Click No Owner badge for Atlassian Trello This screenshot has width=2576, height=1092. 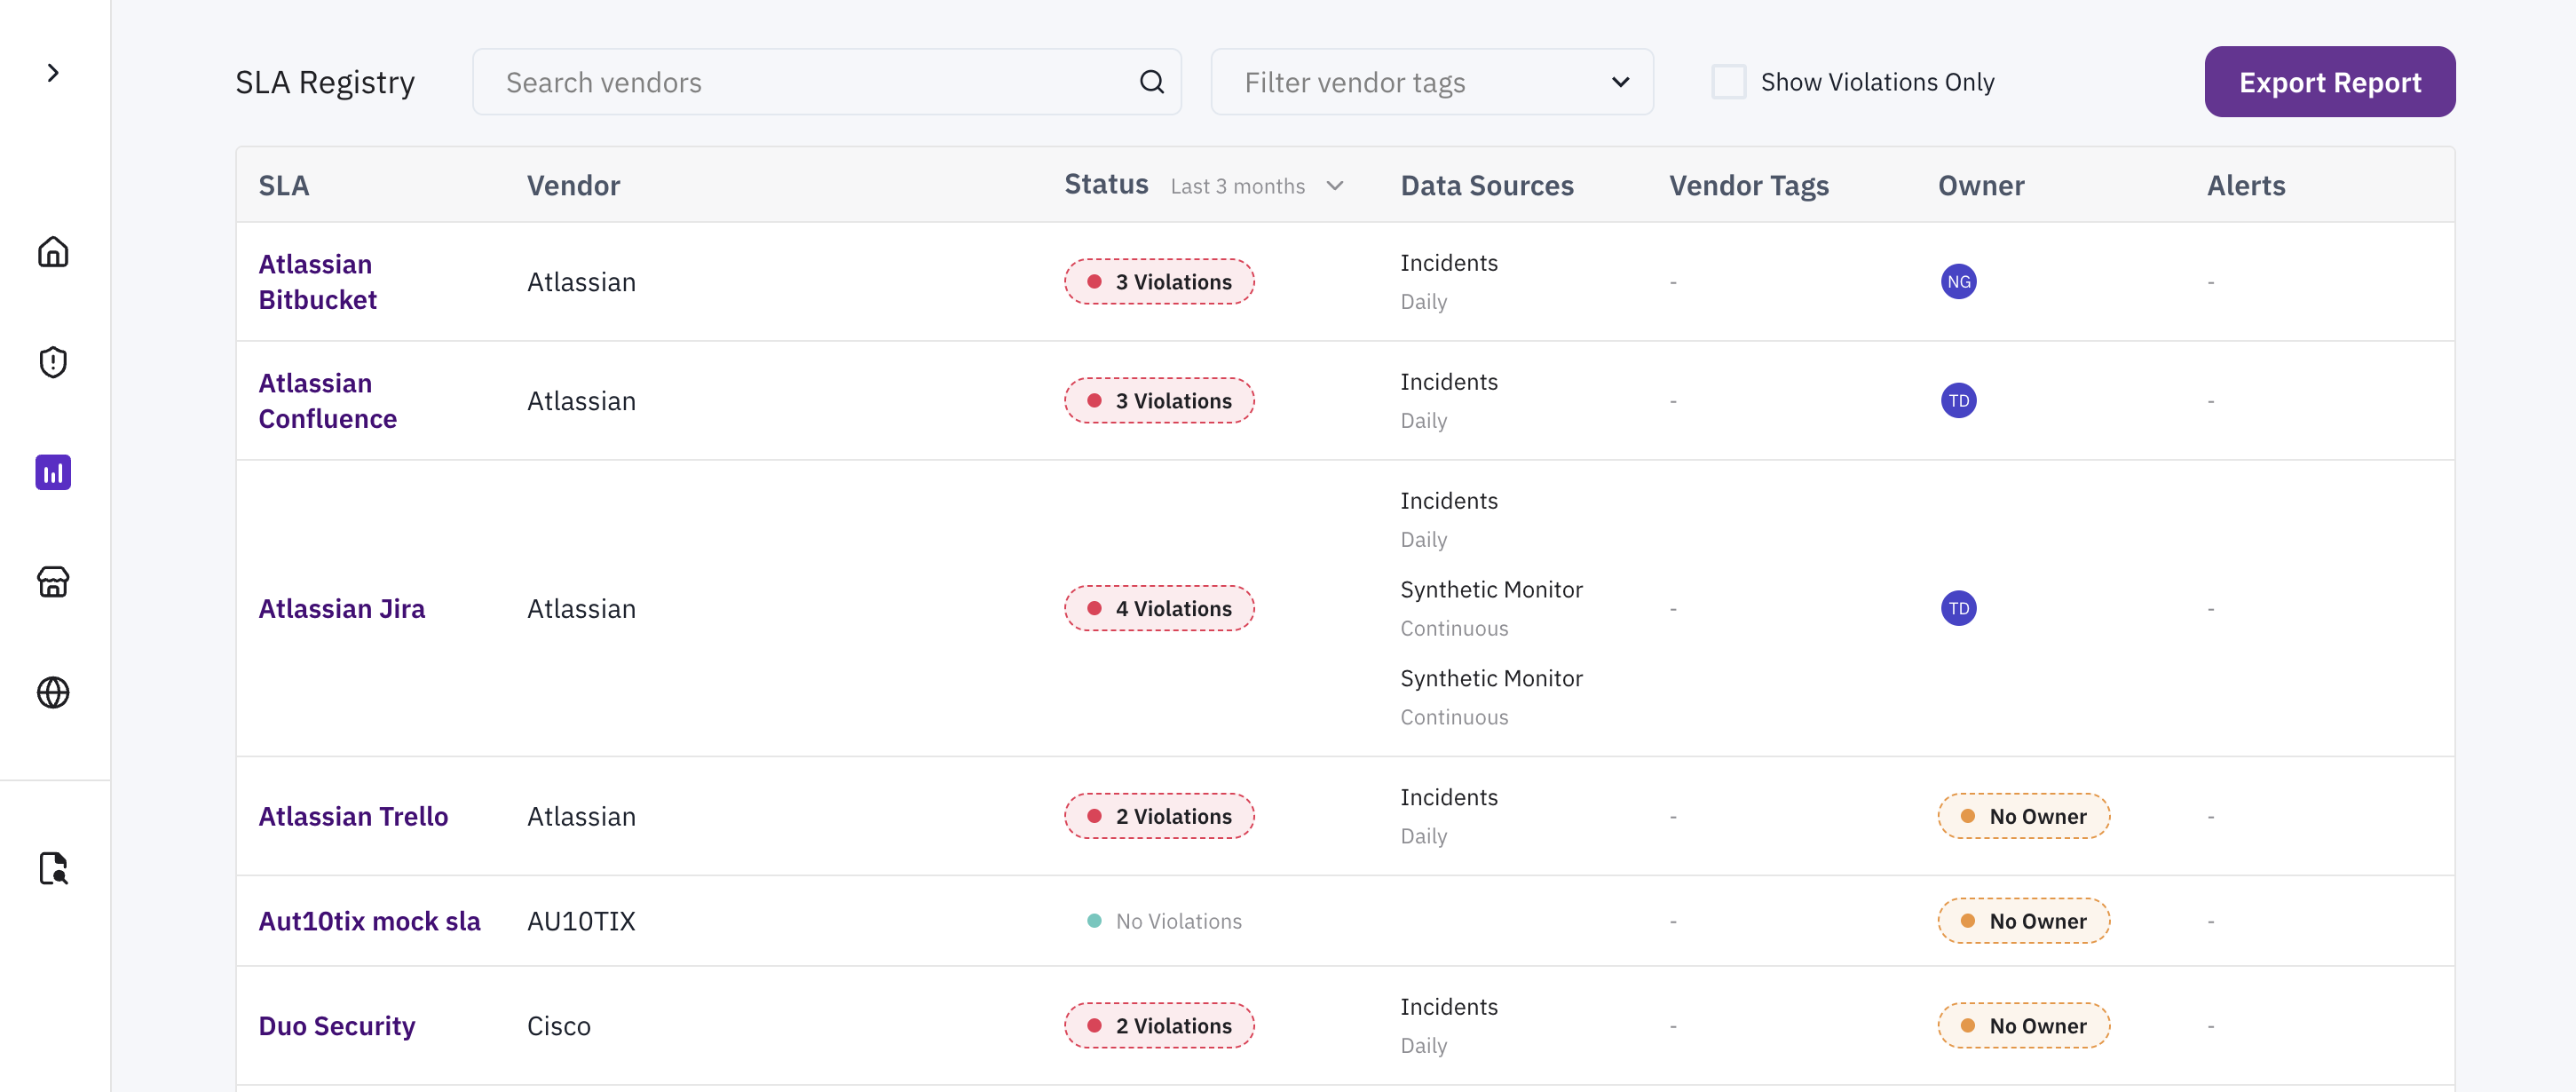tap(2023, 816)
